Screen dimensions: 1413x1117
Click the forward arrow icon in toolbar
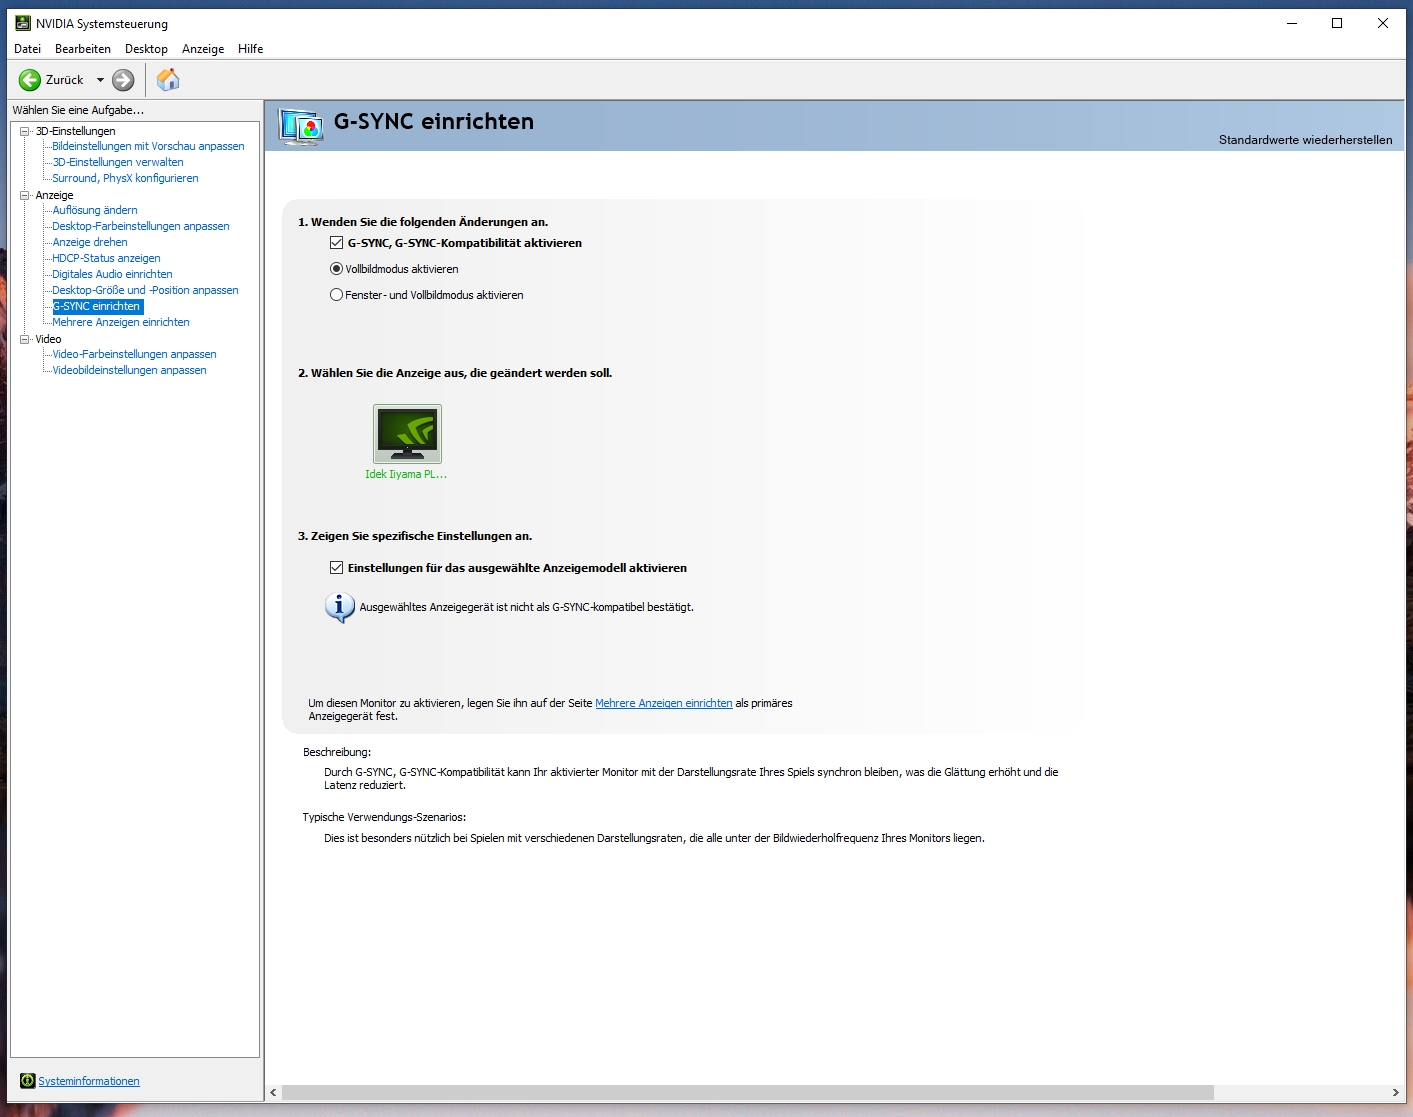(x=123, y=80)
